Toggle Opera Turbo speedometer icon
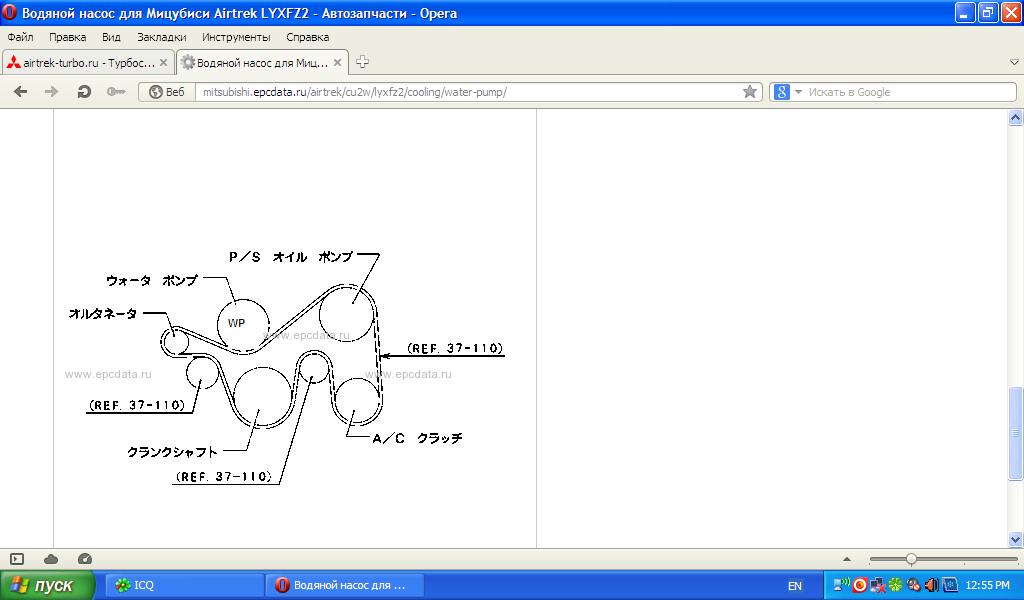The image size is (1024, 600). 84,559
